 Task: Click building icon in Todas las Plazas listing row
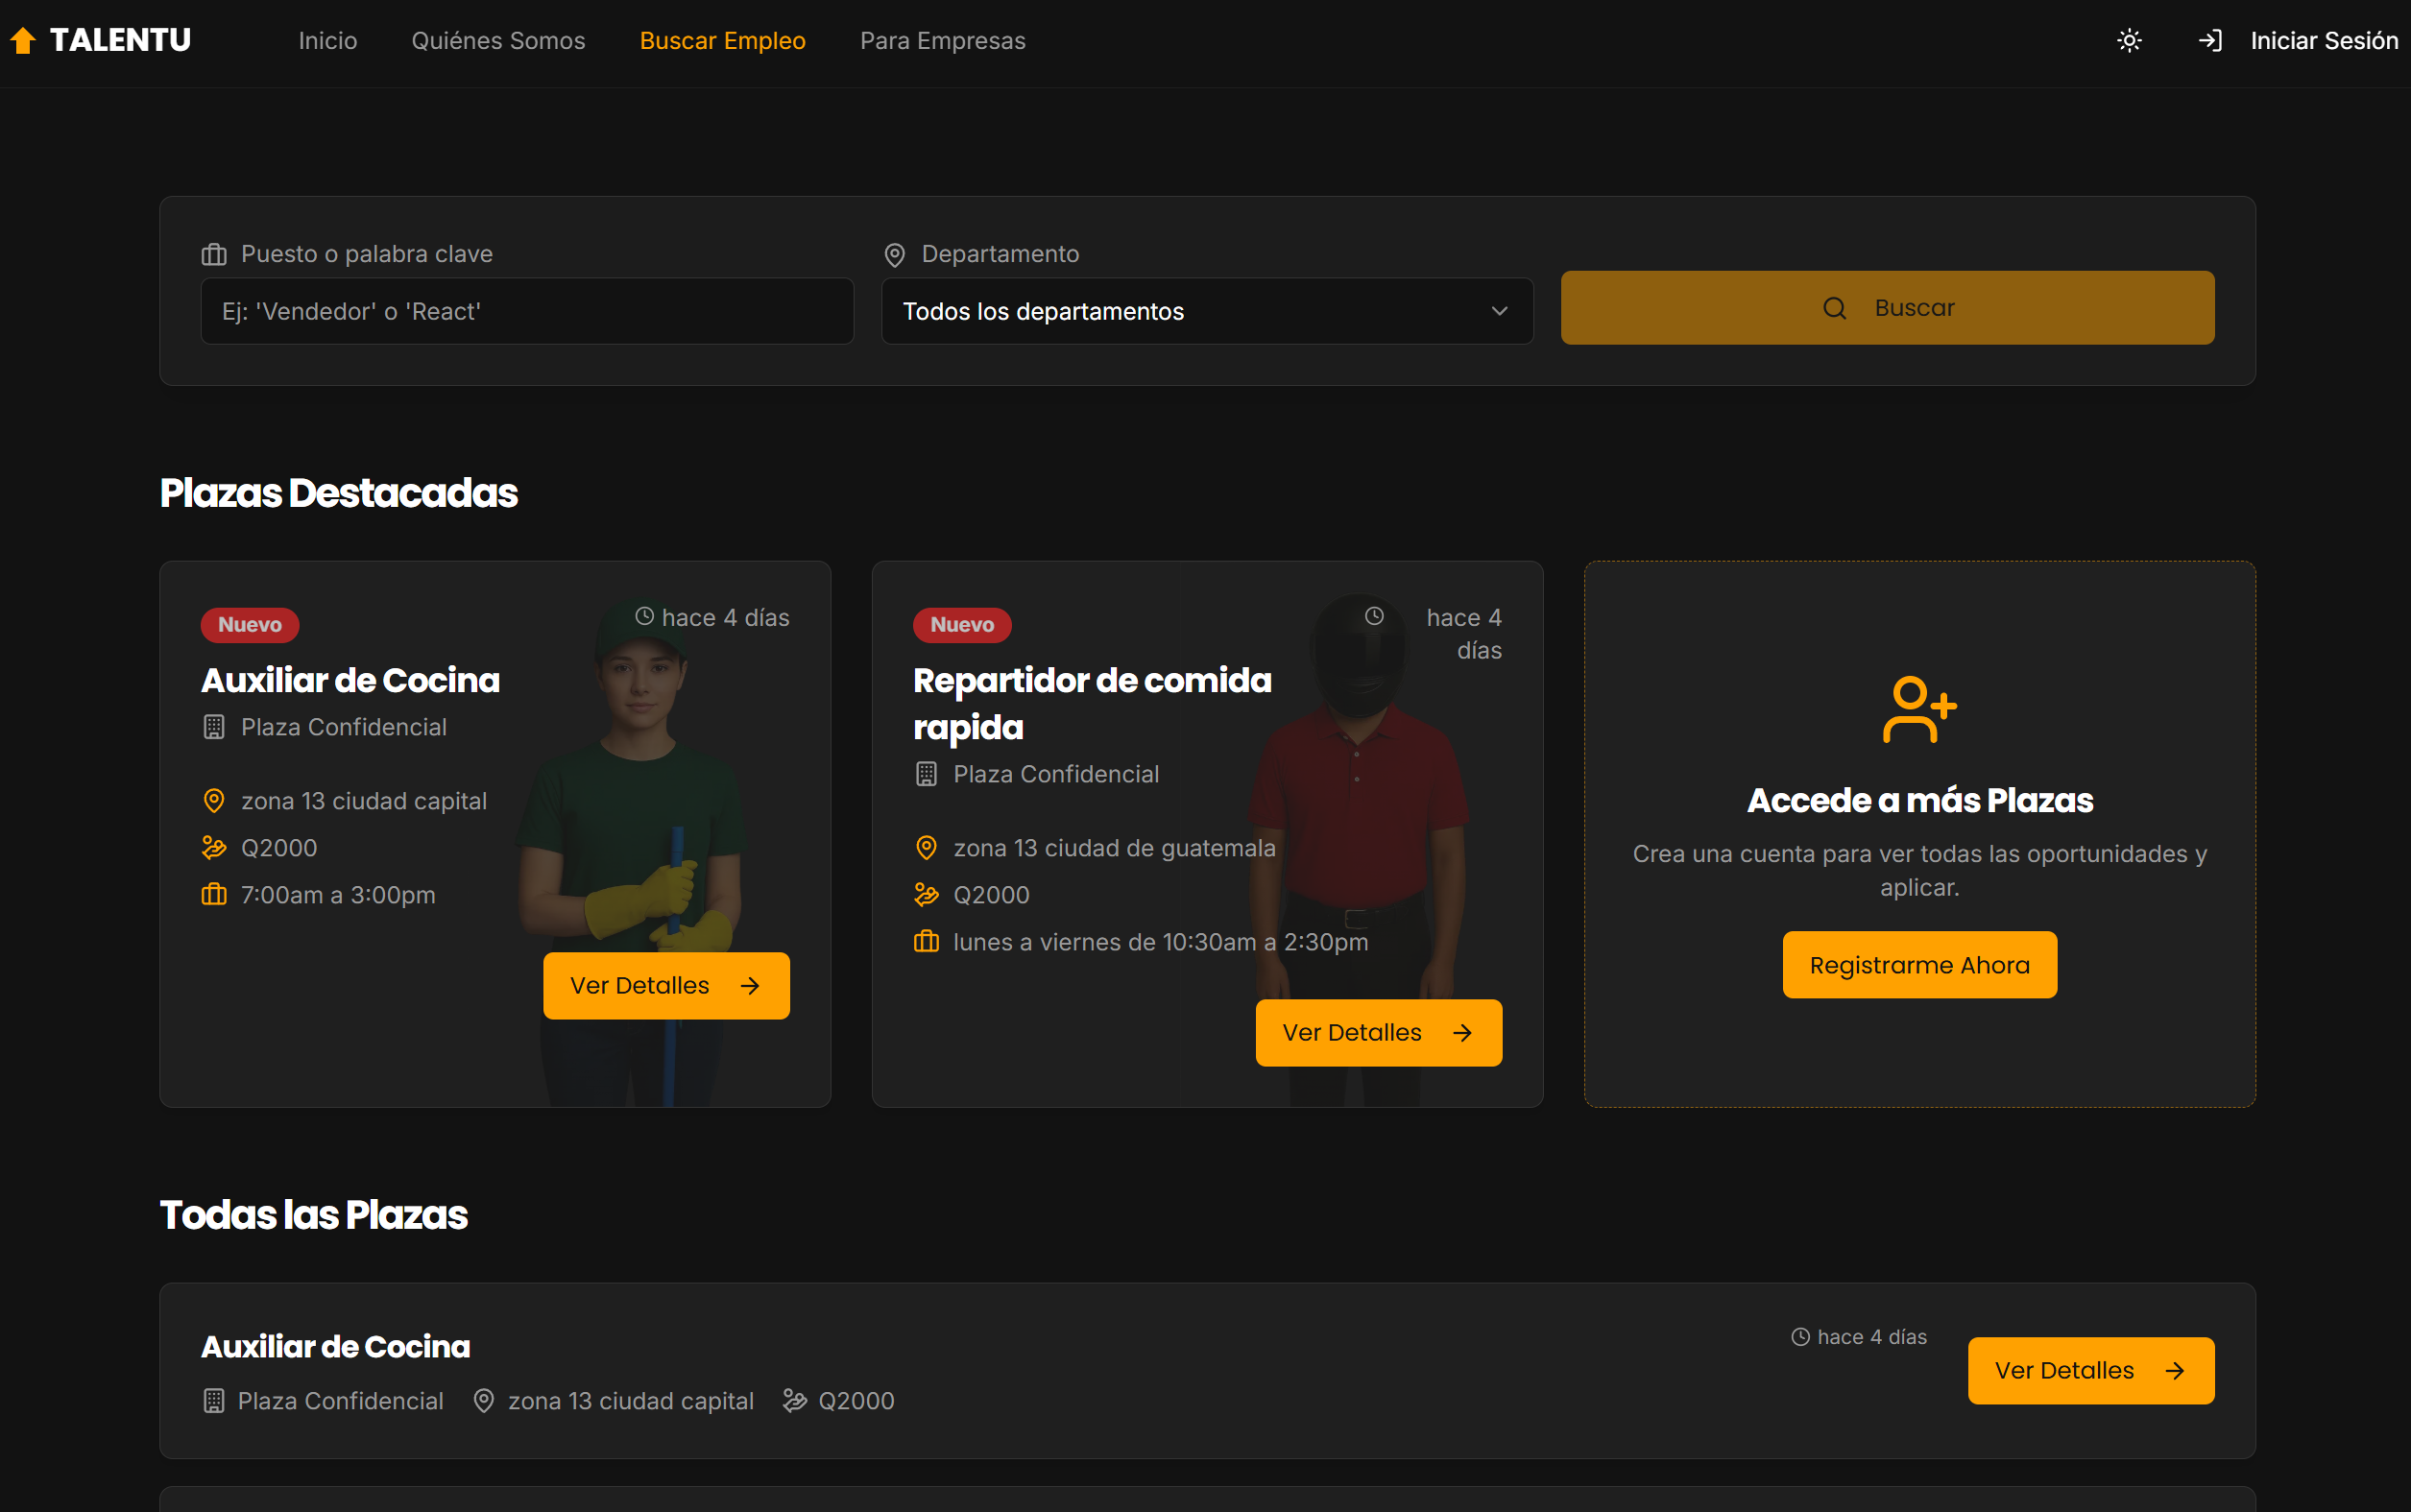coord(214,1401)
